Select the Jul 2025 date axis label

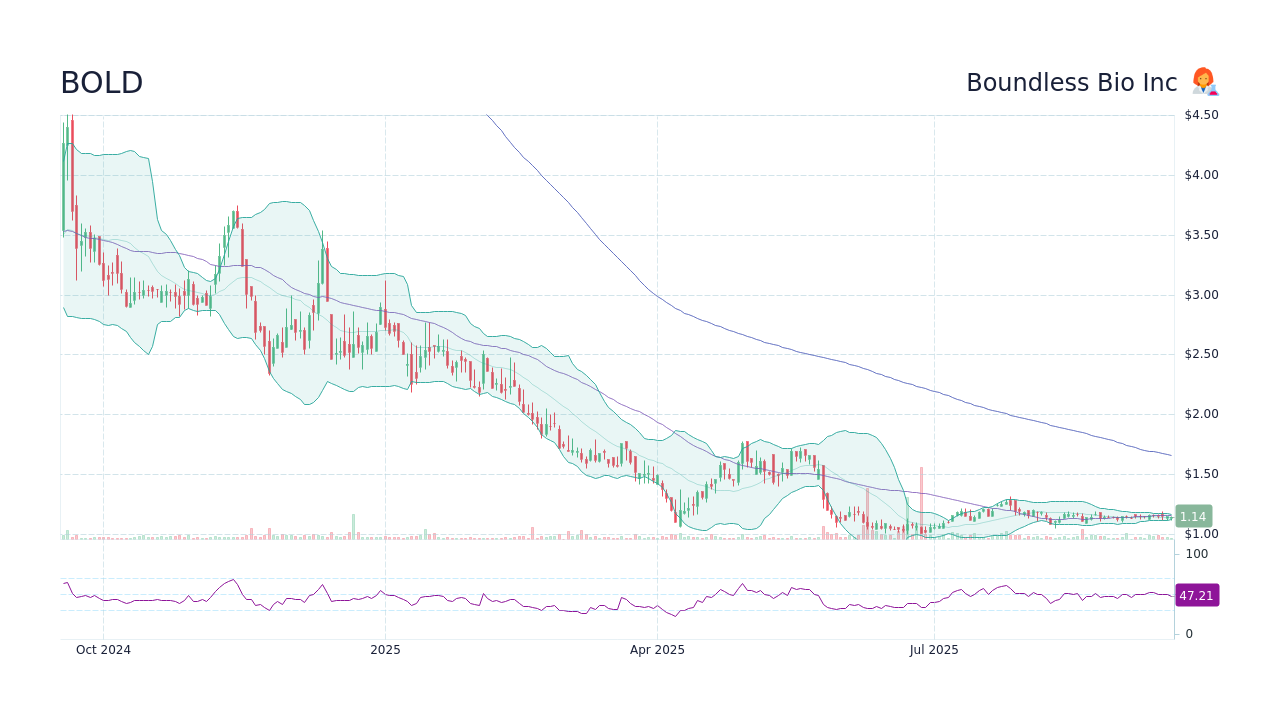click(933, 650)
